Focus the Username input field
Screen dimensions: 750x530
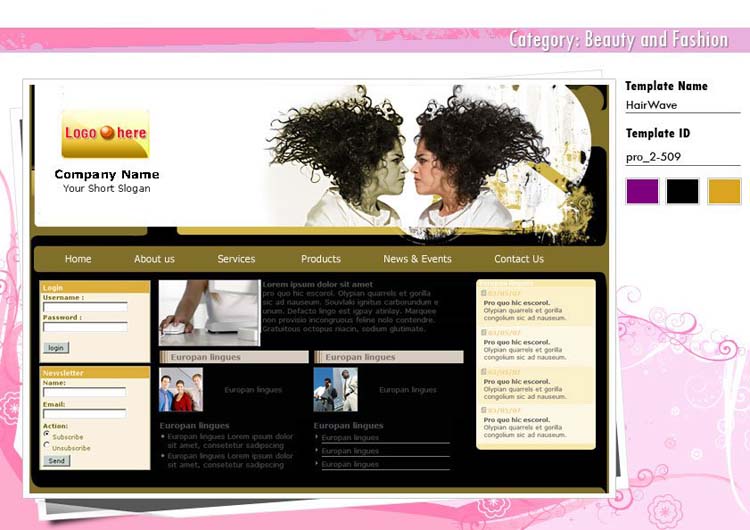click(x=85, y=307)
